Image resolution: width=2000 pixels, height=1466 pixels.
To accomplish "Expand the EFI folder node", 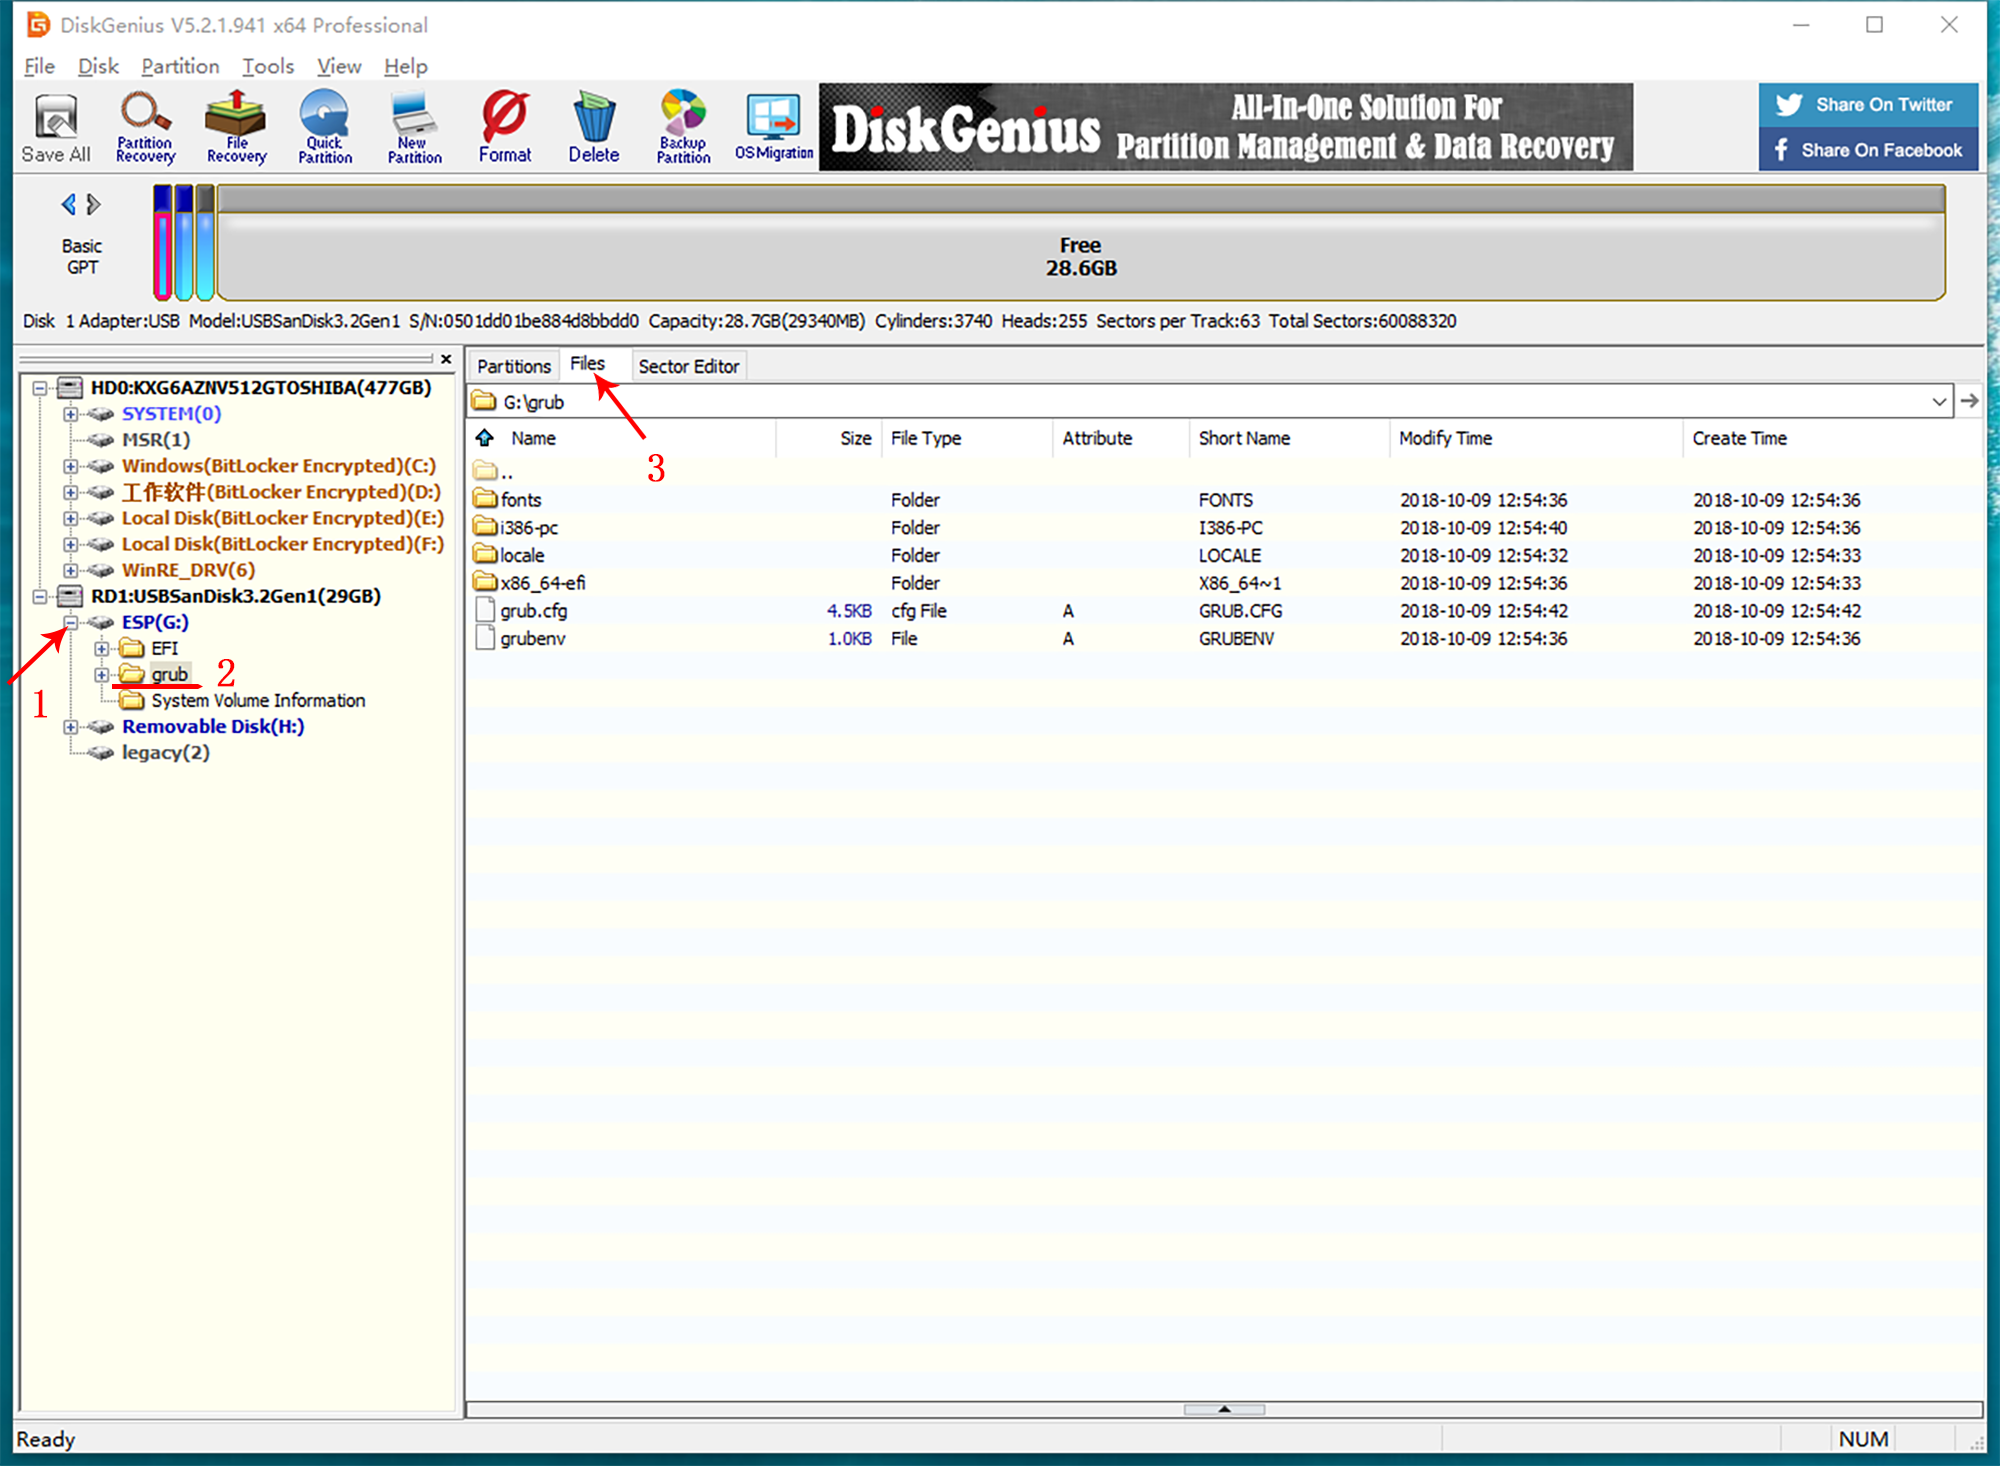I will pos(101,648).
